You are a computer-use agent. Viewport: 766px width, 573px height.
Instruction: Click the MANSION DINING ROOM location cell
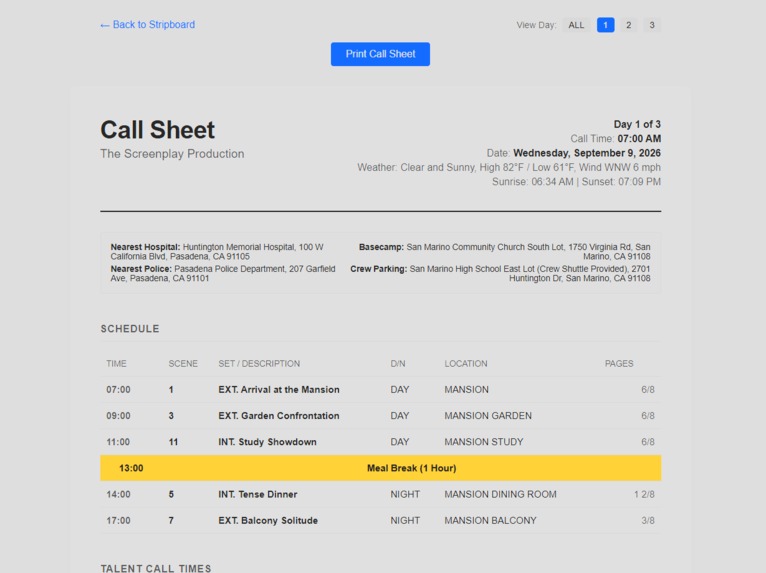pos(500,494)
